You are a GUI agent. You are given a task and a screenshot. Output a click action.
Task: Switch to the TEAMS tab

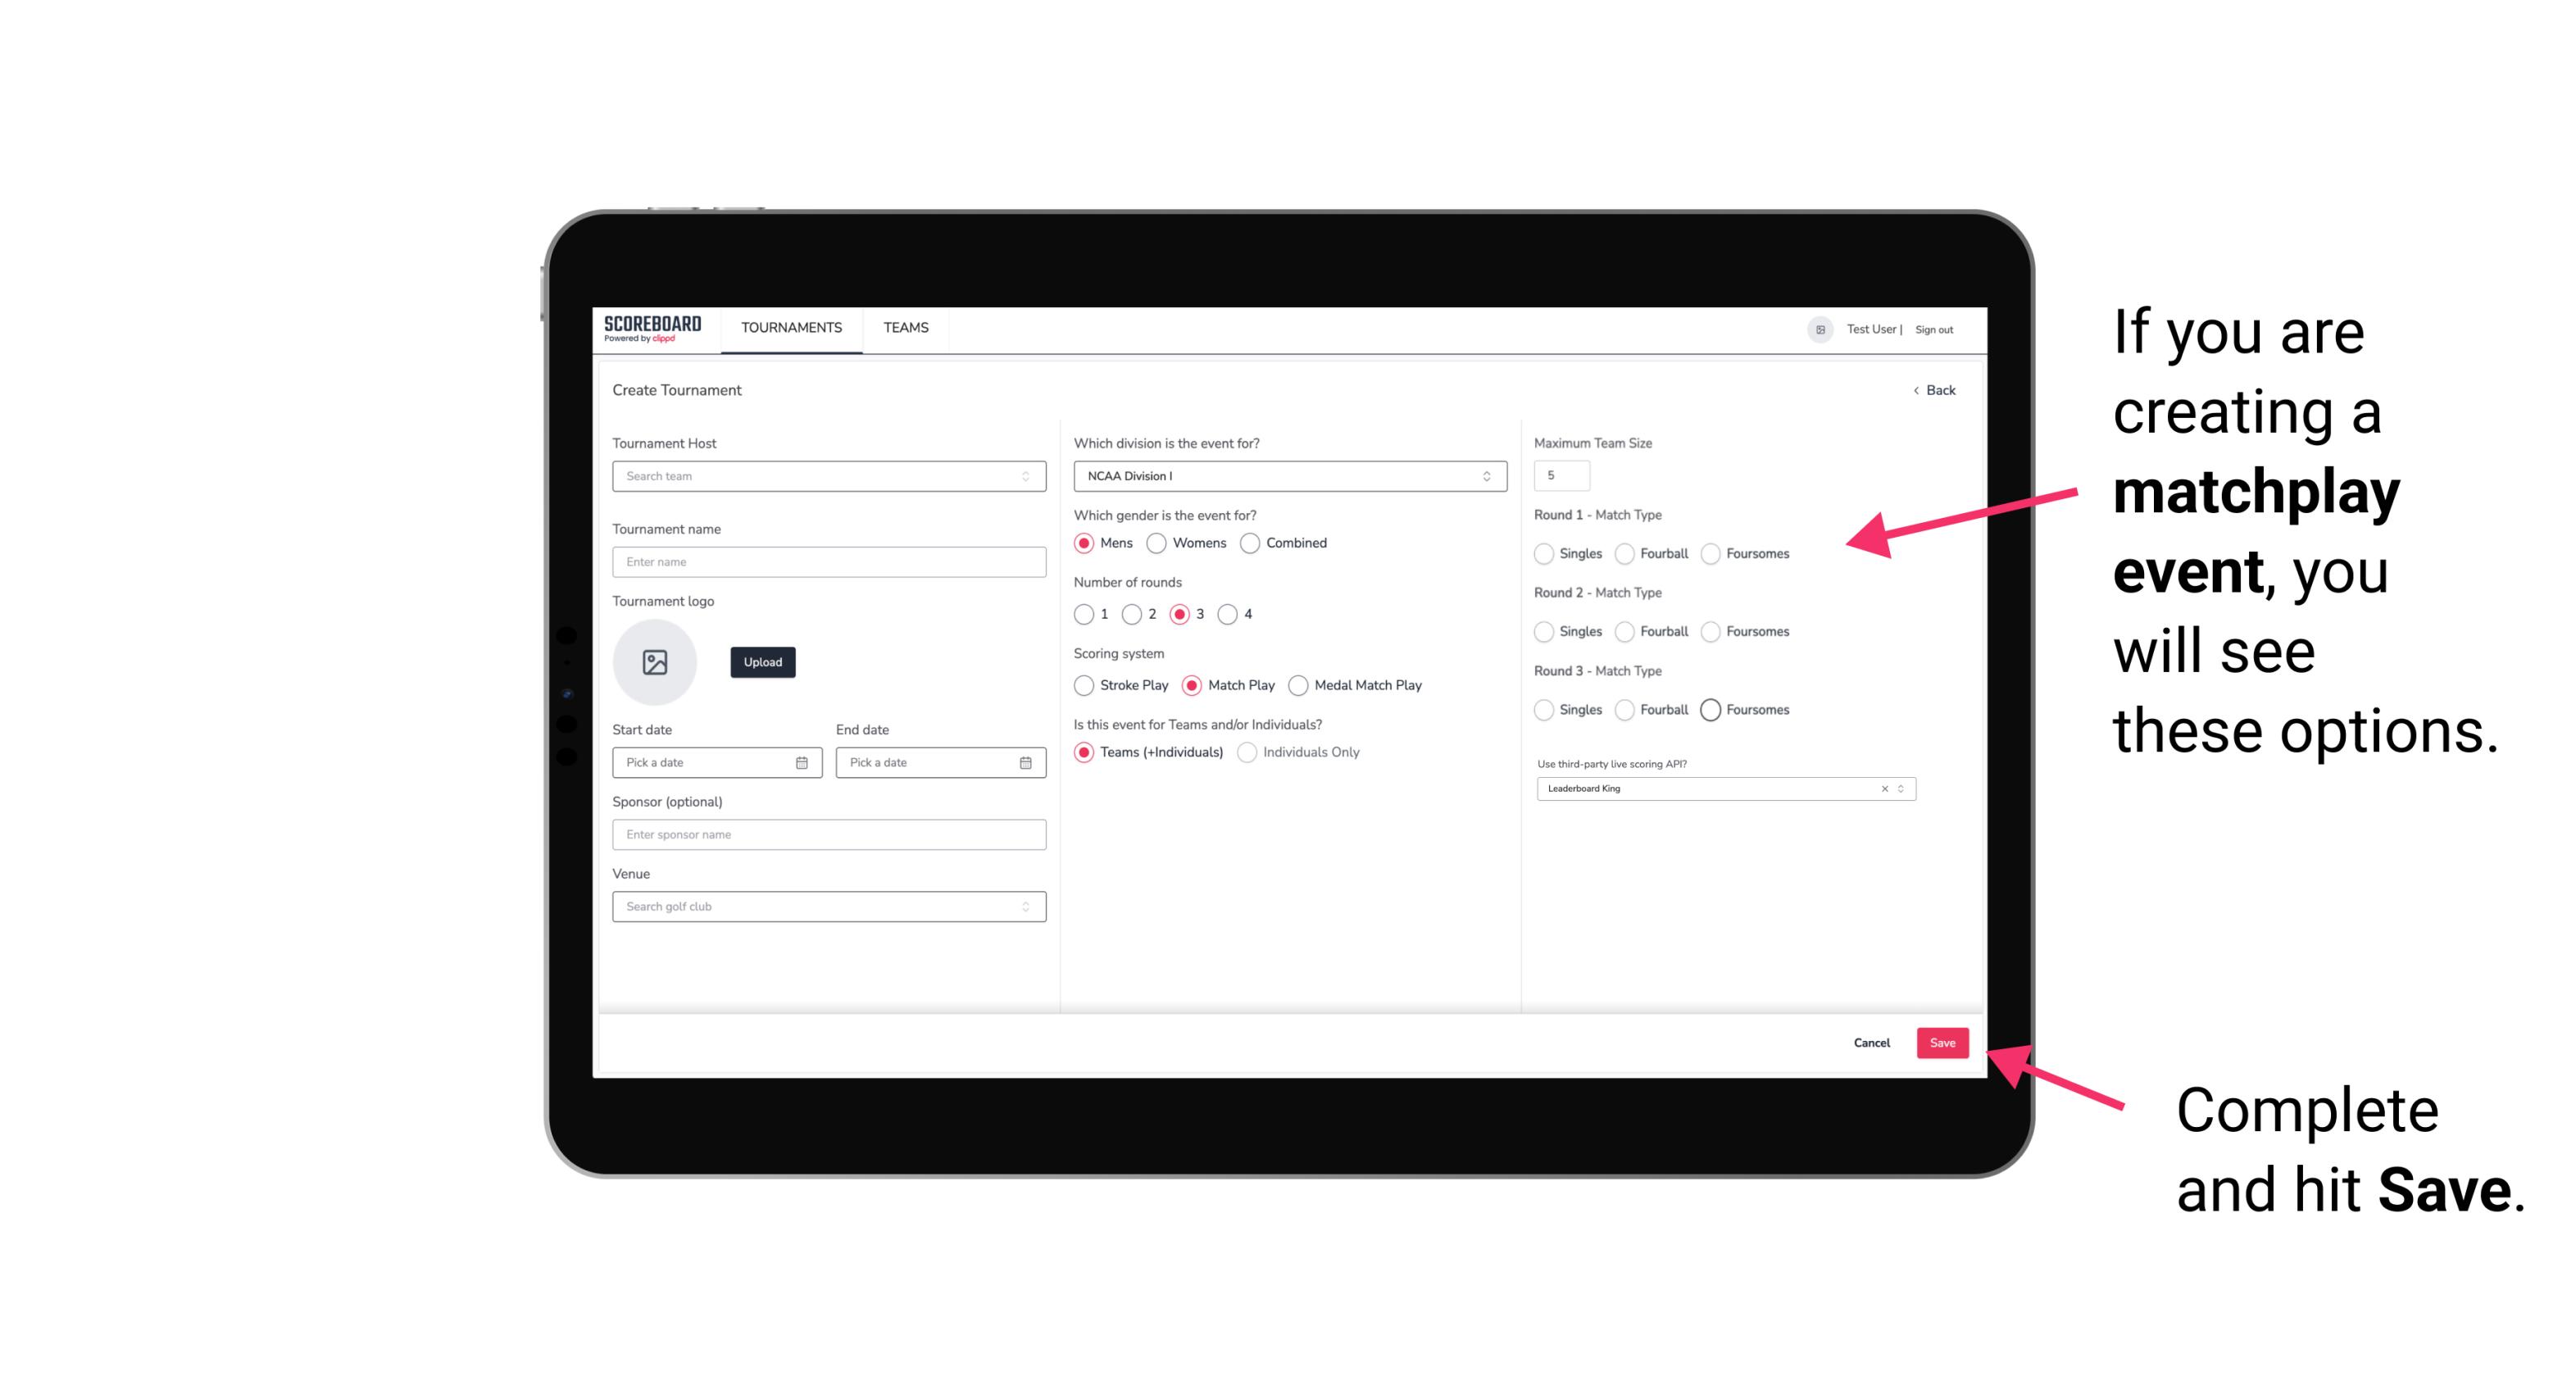(x=904, y=328)
